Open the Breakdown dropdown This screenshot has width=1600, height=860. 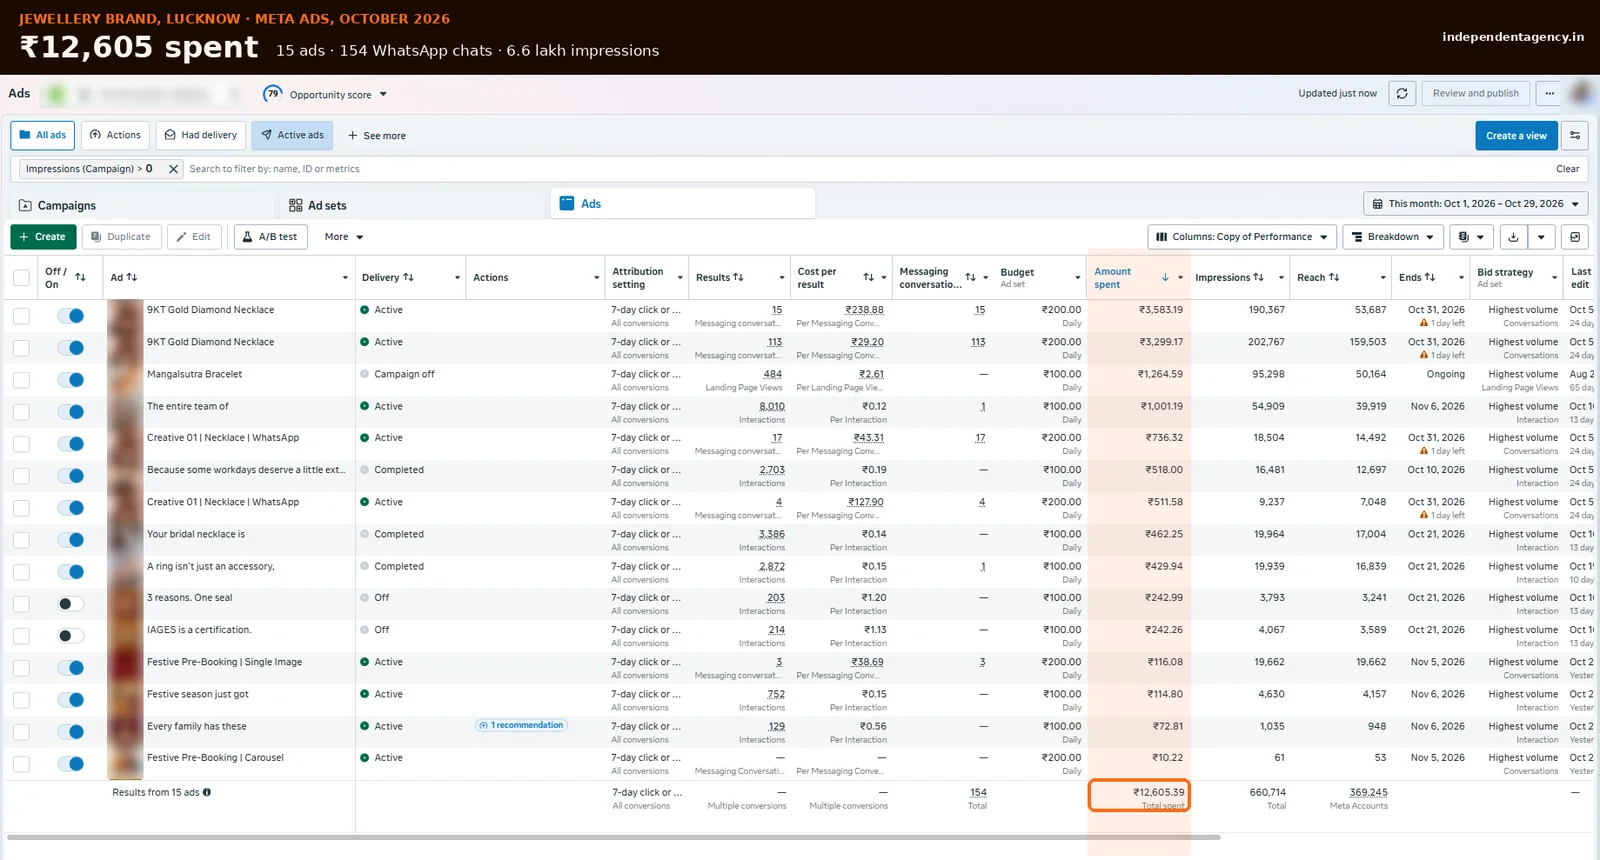click(1392, 237)
